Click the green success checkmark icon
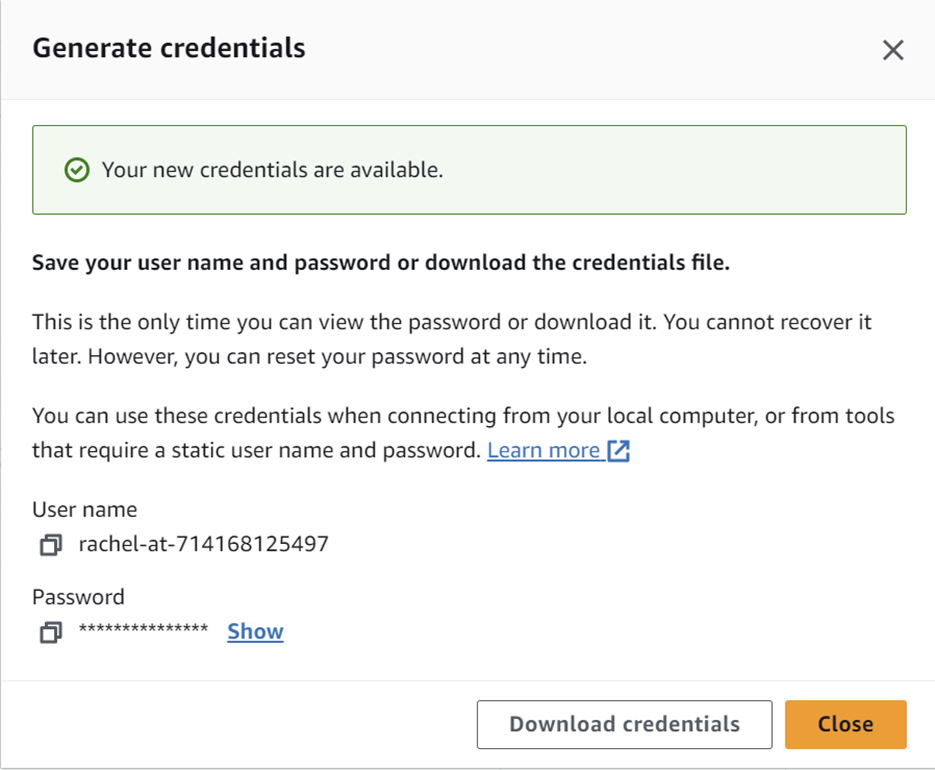 pyautogui.click(x=77, y=170)
